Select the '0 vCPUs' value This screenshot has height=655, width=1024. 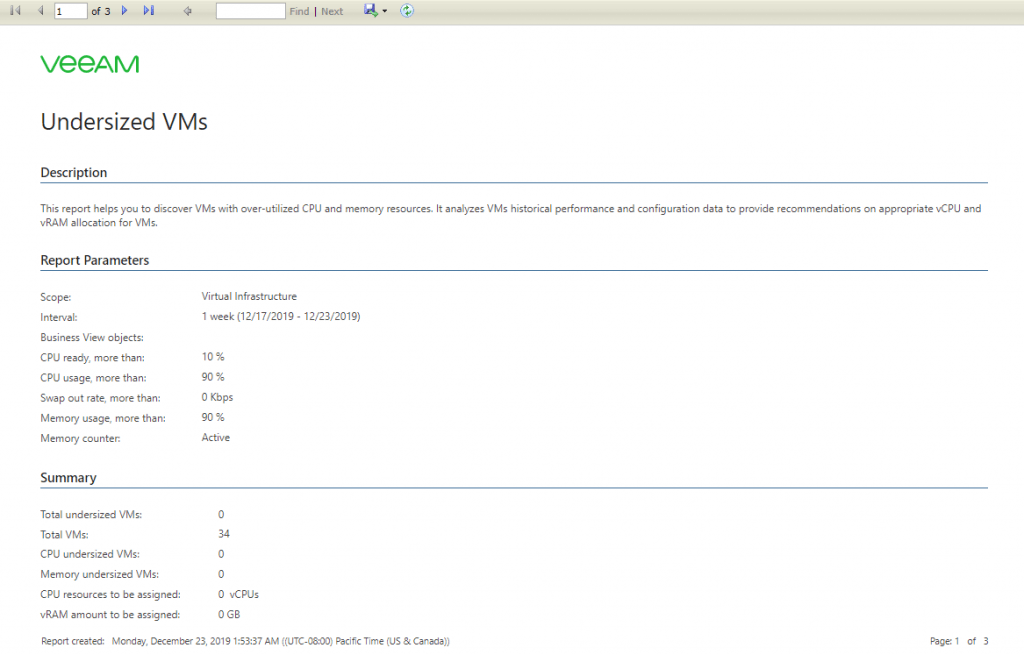tap(238, 595)
